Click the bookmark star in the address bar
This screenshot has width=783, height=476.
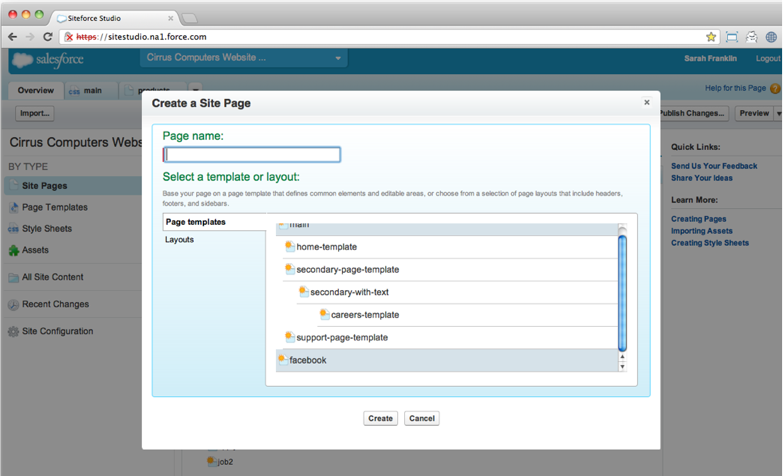click(711, 36)
